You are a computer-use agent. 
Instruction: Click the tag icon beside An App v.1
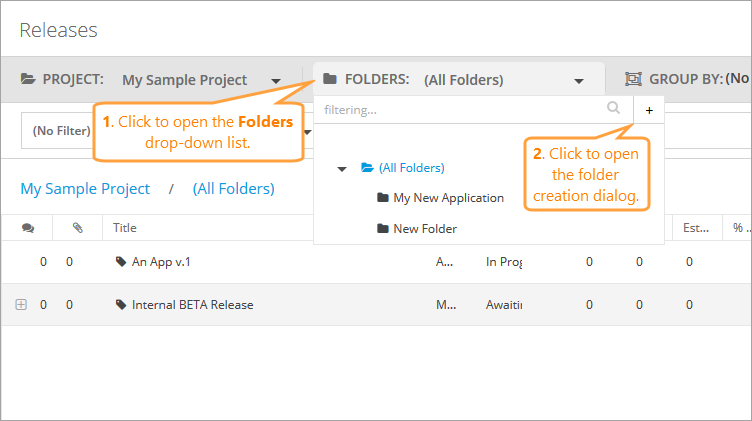click(x=121, y=262)
